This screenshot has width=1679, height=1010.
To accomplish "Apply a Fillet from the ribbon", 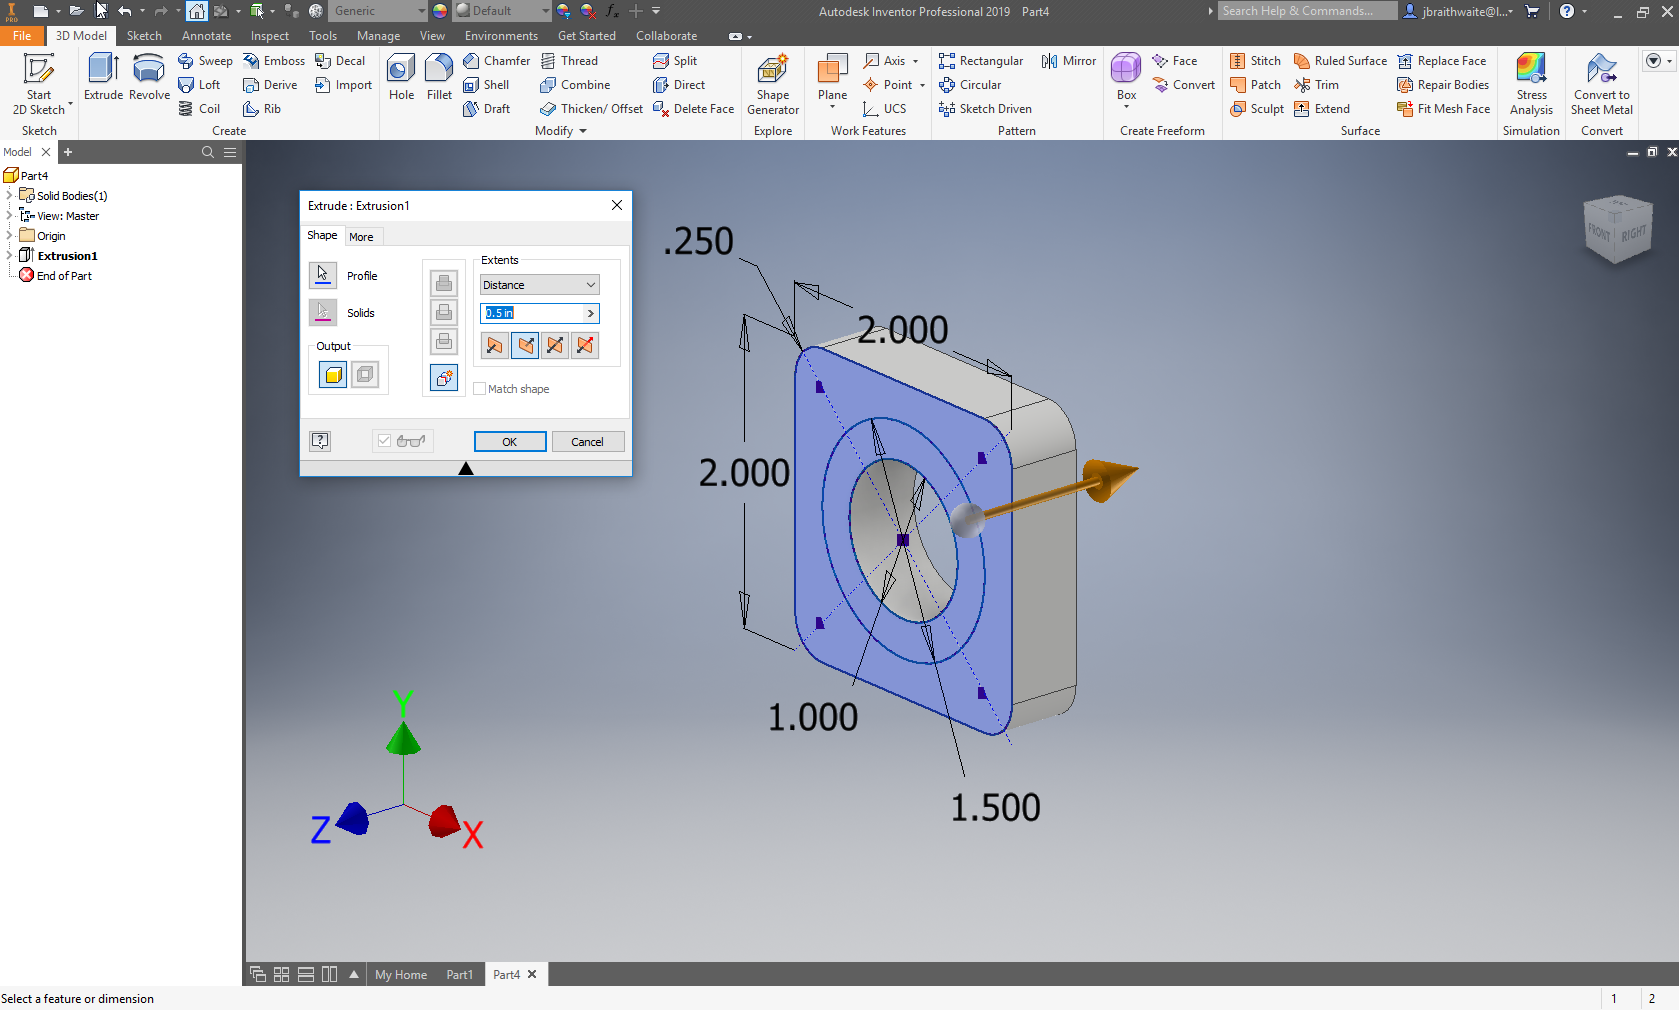I will [x=439, y=78].
